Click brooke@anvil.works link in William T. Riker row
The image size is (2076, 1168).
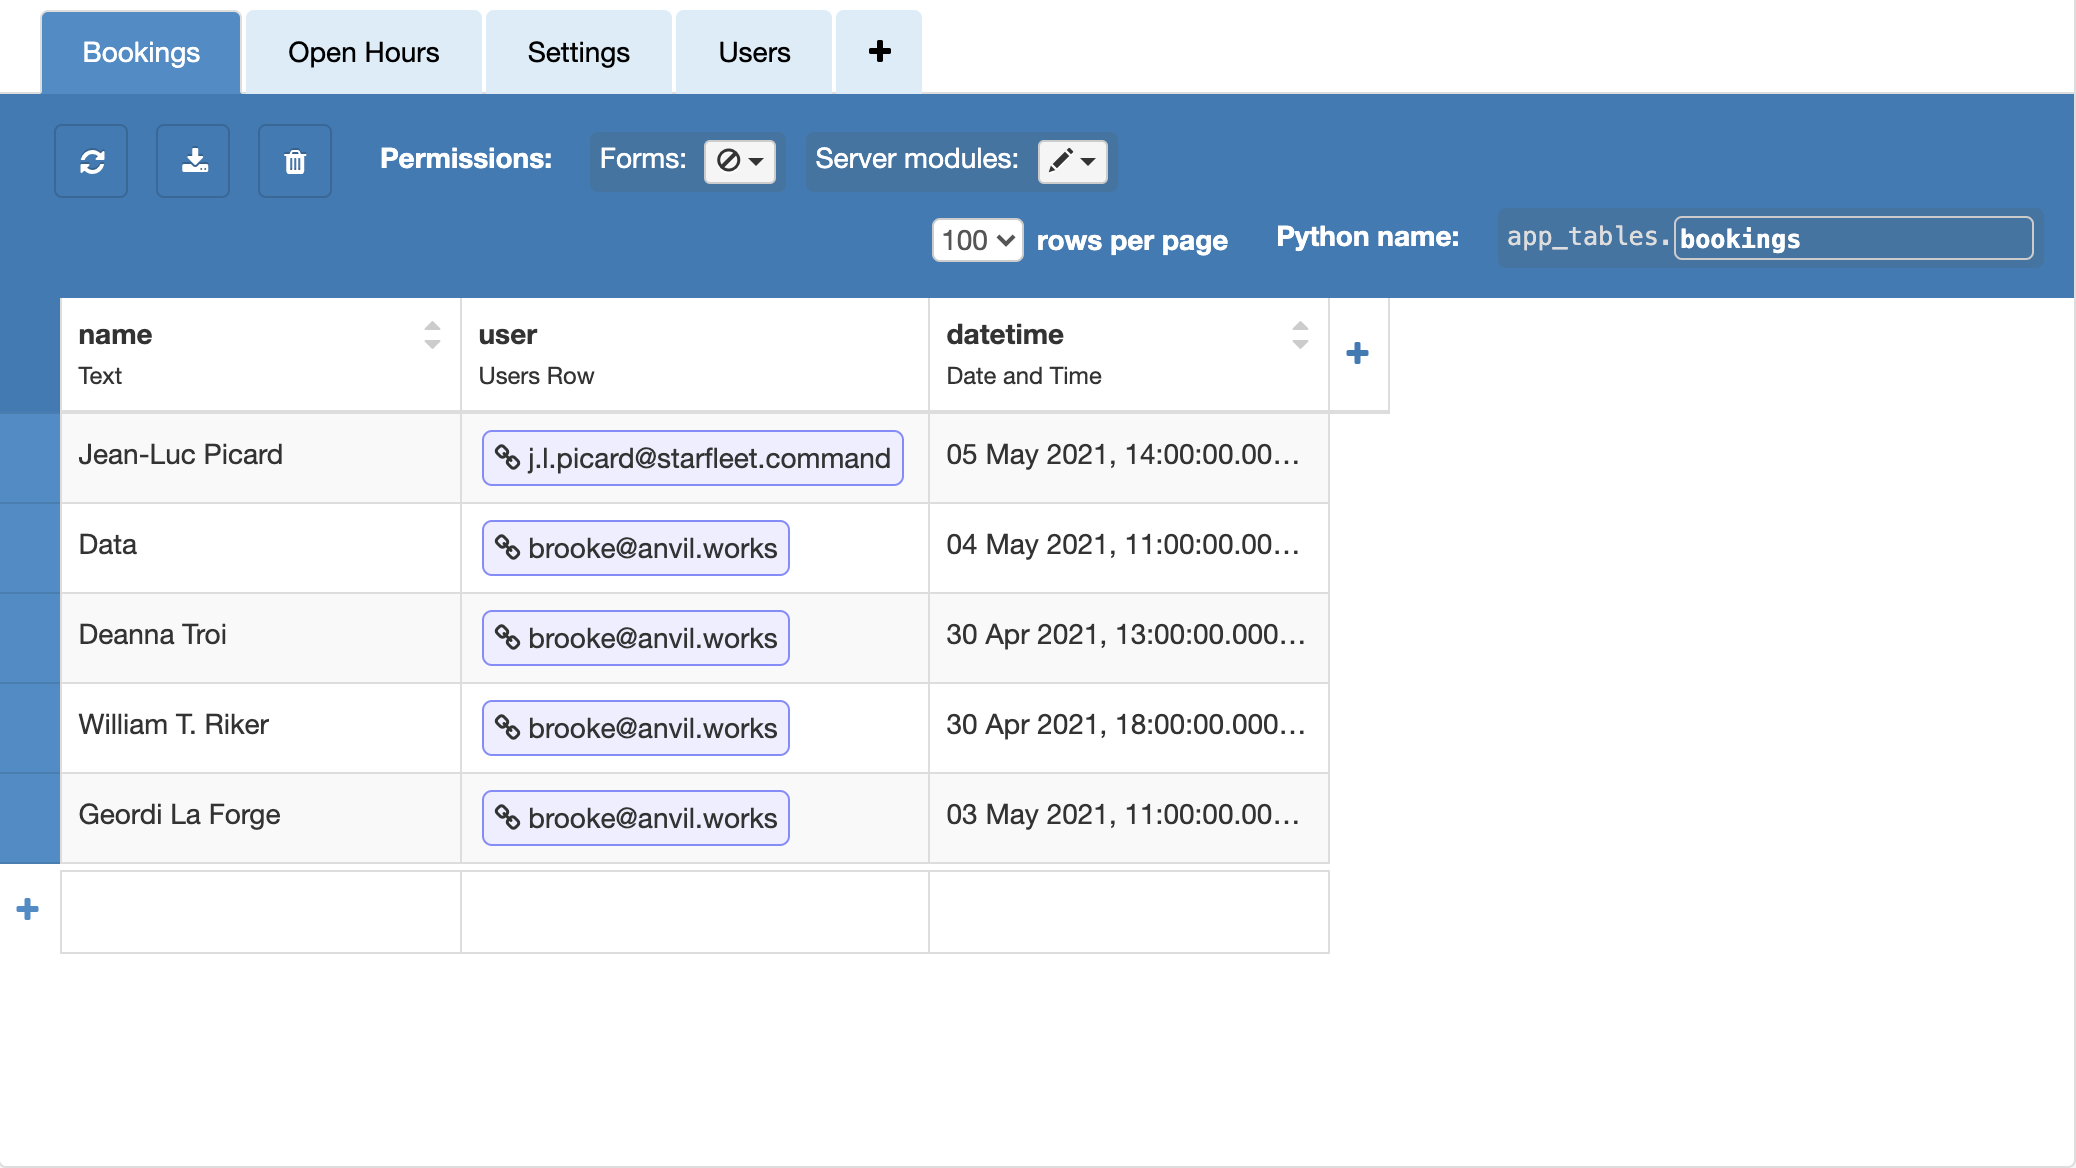(x=636, y=728)
